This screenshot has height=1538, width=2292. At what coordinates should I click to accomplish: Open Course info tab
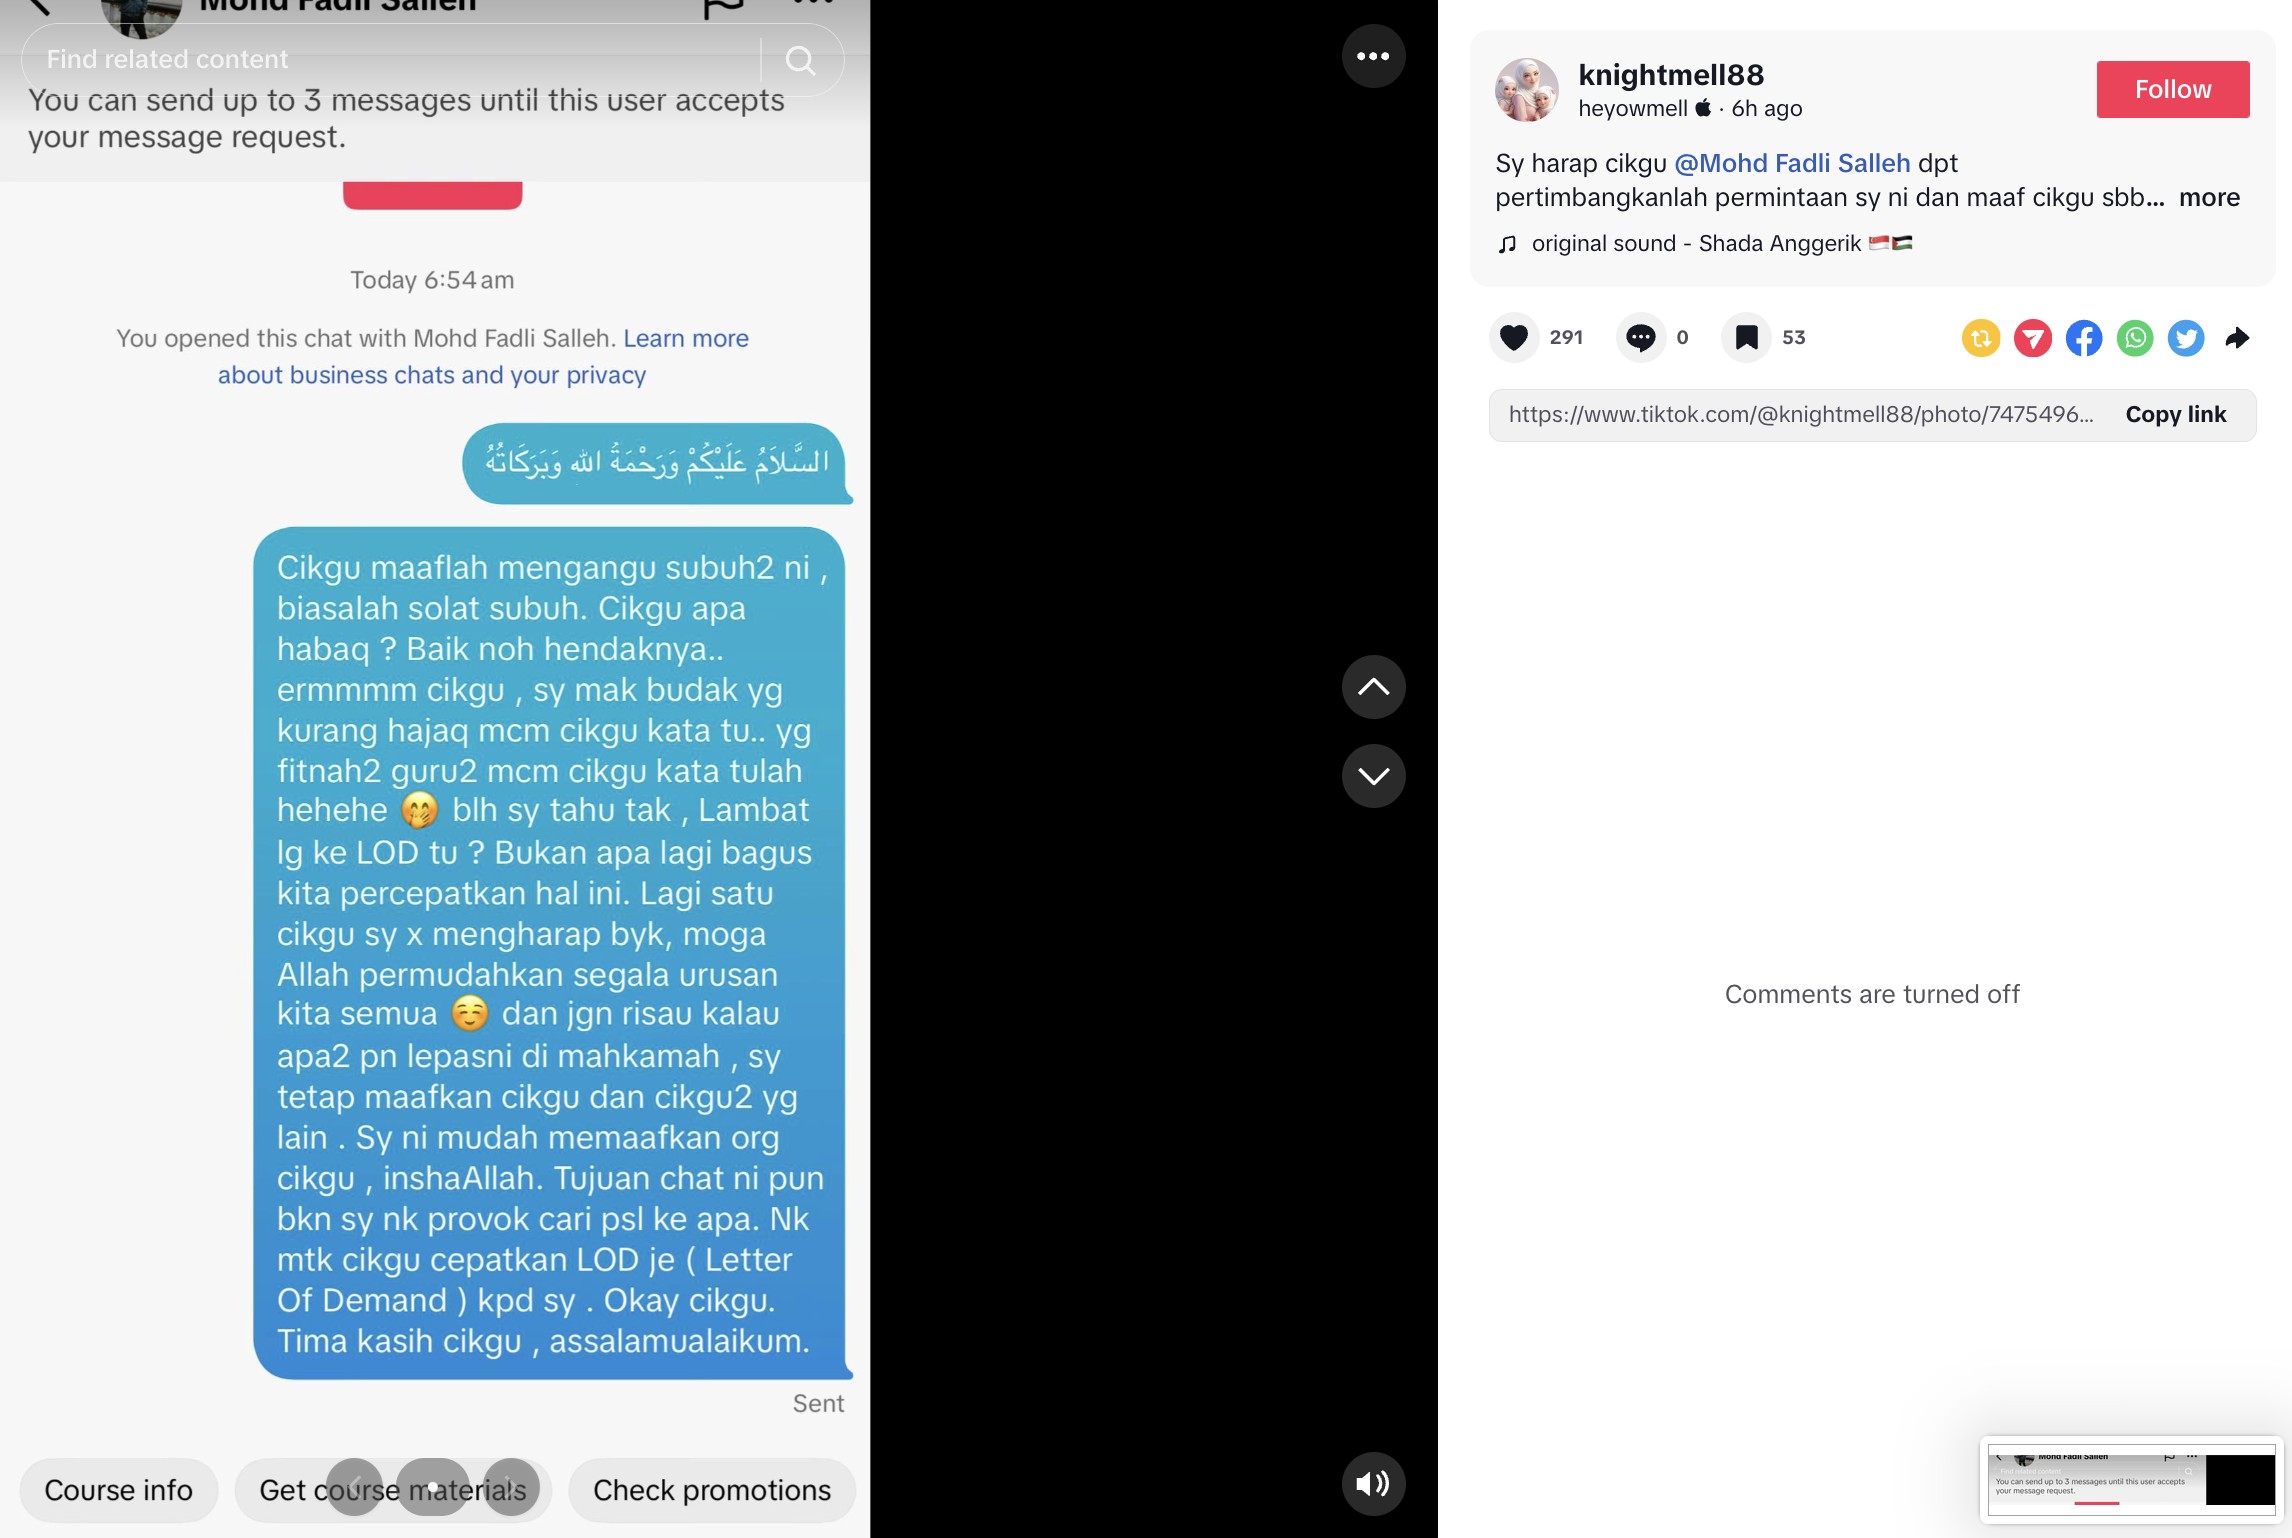118,1488
